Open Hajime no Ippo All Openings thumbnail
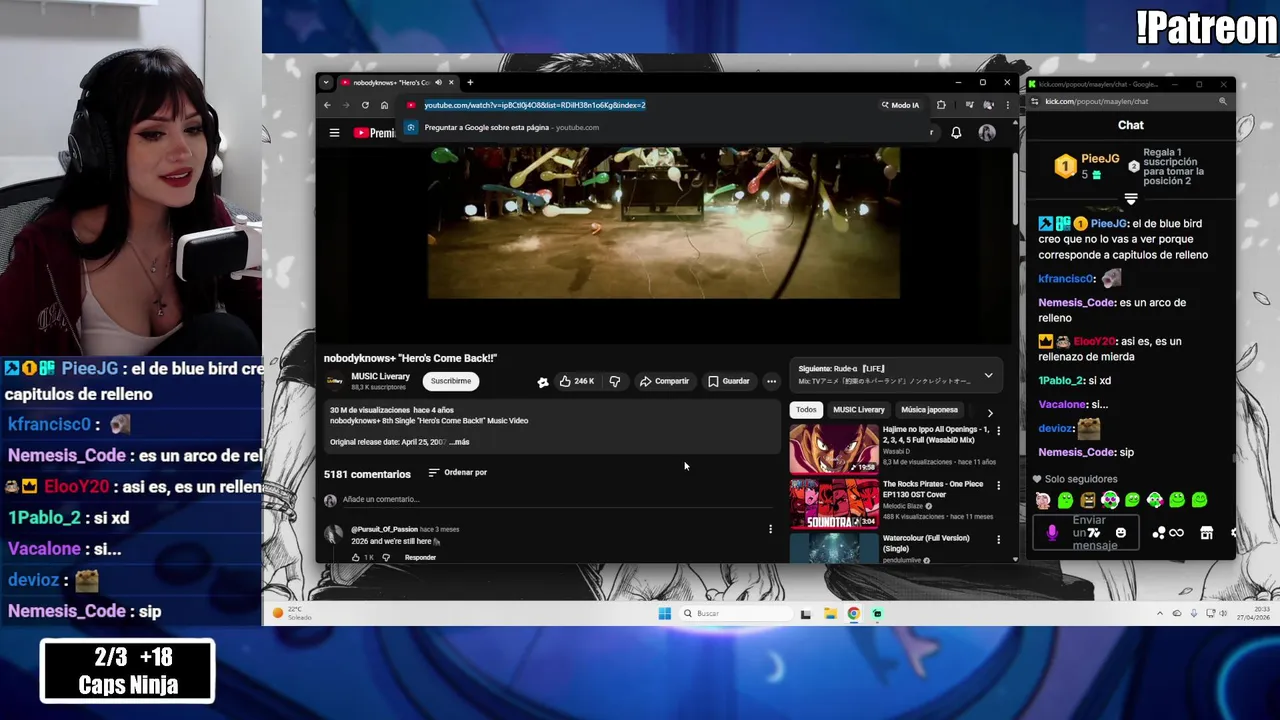 834,448
